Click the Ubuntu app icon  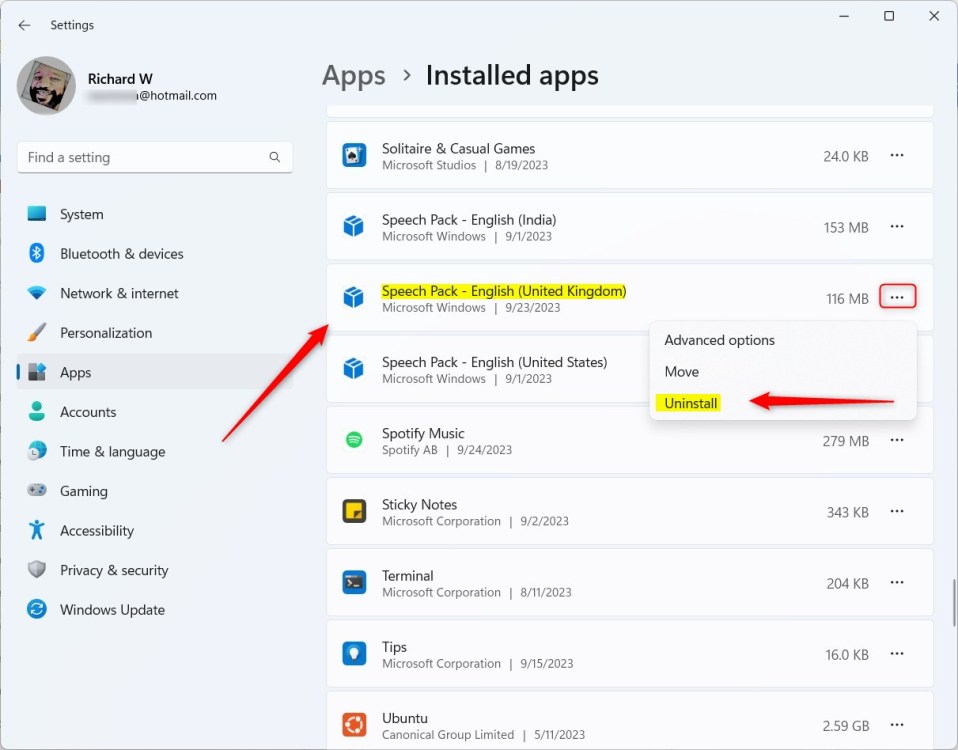[354, 725]
